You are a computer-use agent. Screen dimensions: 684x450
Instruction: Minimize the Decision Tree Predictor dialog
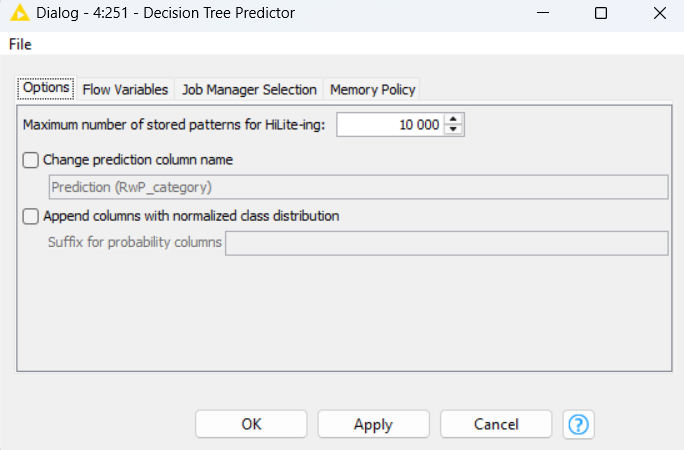[x=541, y=14]
